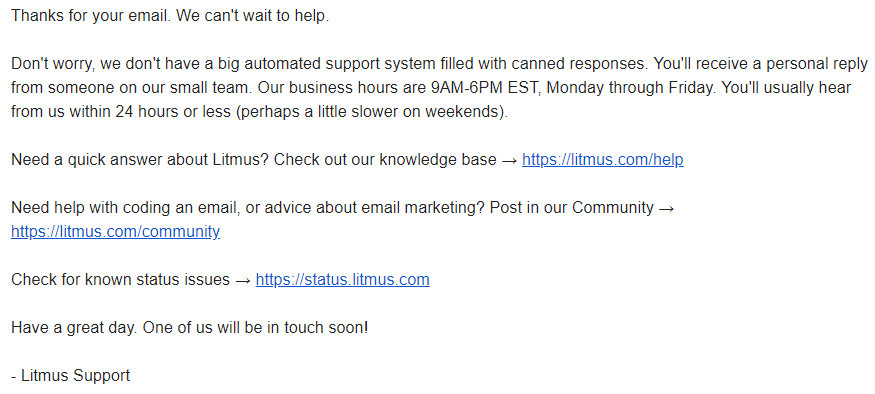
Task: Click the "We can't wait to help" sentence
Action: (x=253, y=16)
